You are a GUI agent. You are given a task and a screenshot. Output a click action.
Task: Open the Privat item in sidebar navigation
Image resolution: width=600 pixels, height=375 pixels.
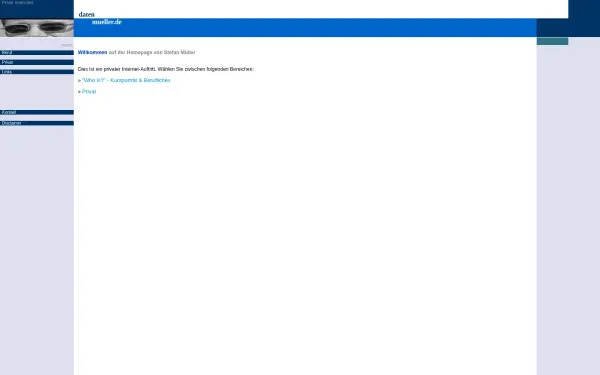tap(37, 62)
